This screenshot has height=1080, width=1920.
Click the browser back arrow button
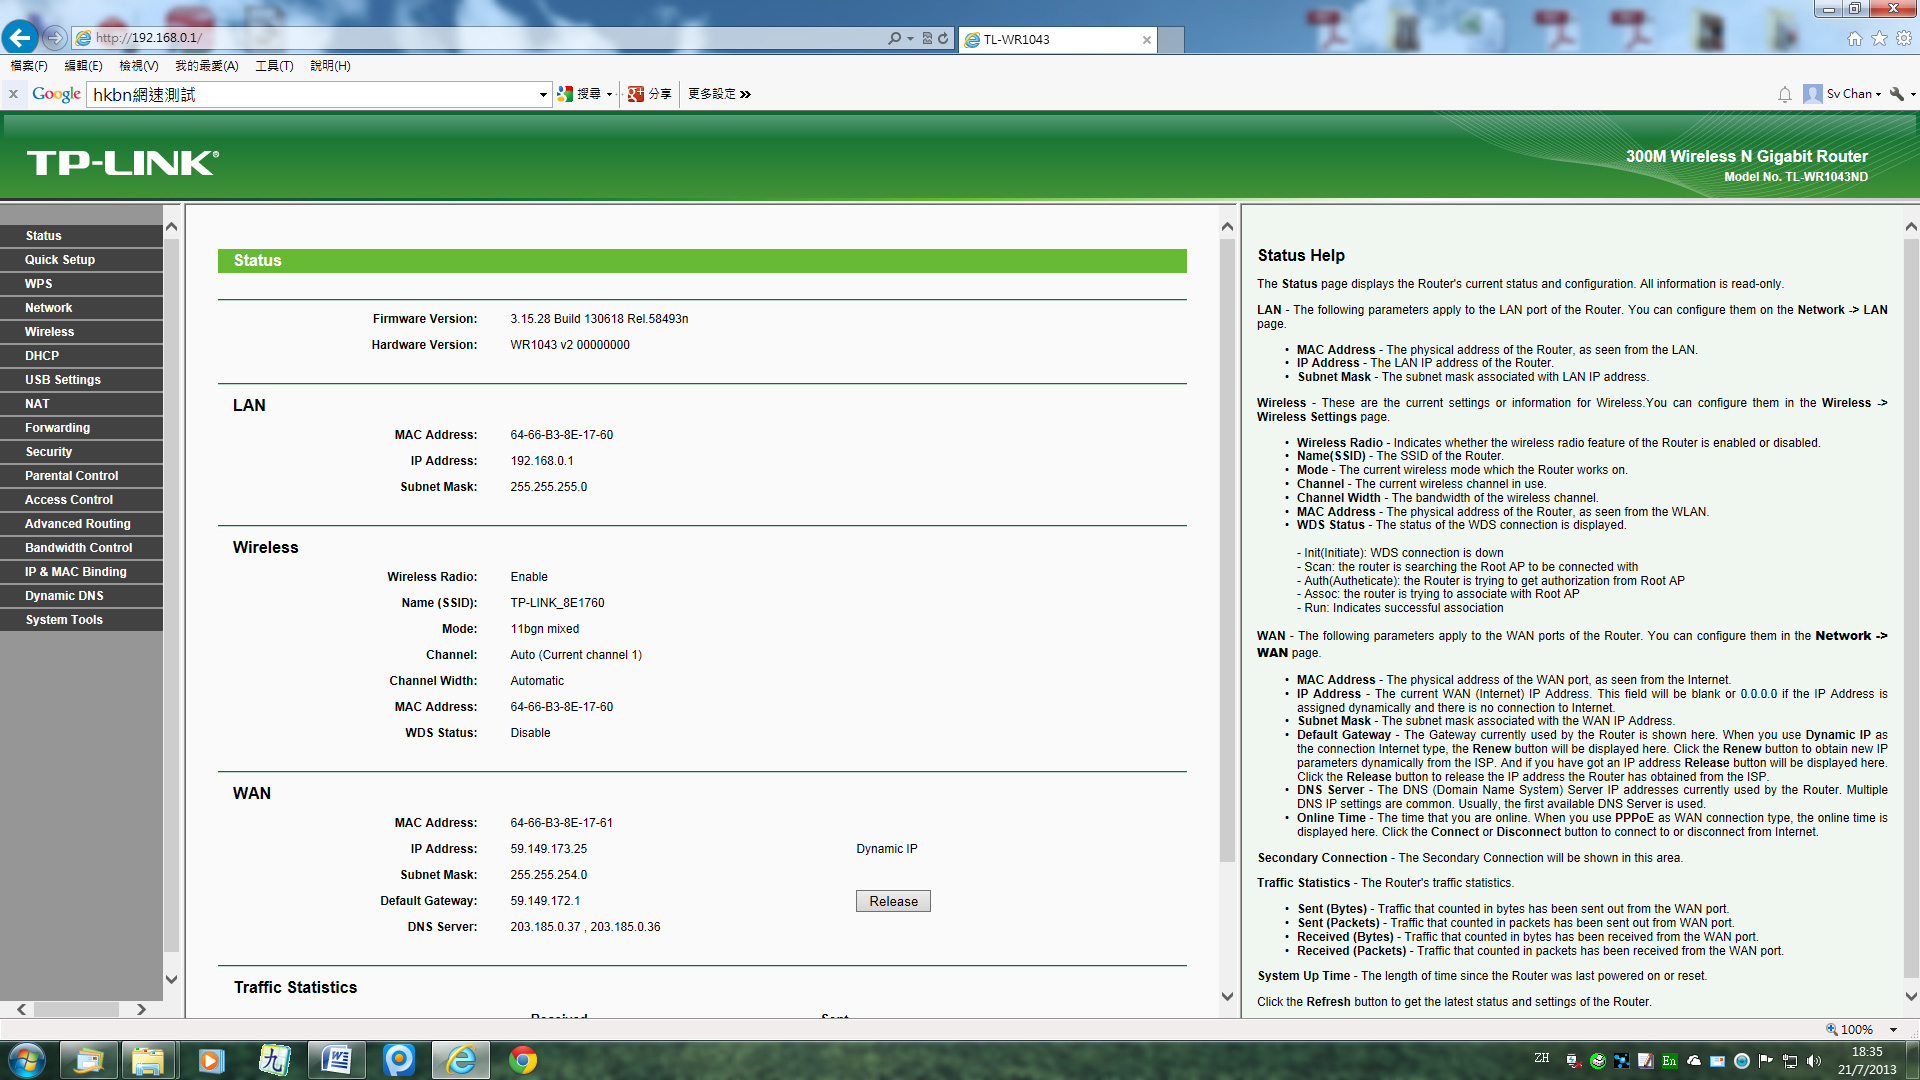coord(20,38)
